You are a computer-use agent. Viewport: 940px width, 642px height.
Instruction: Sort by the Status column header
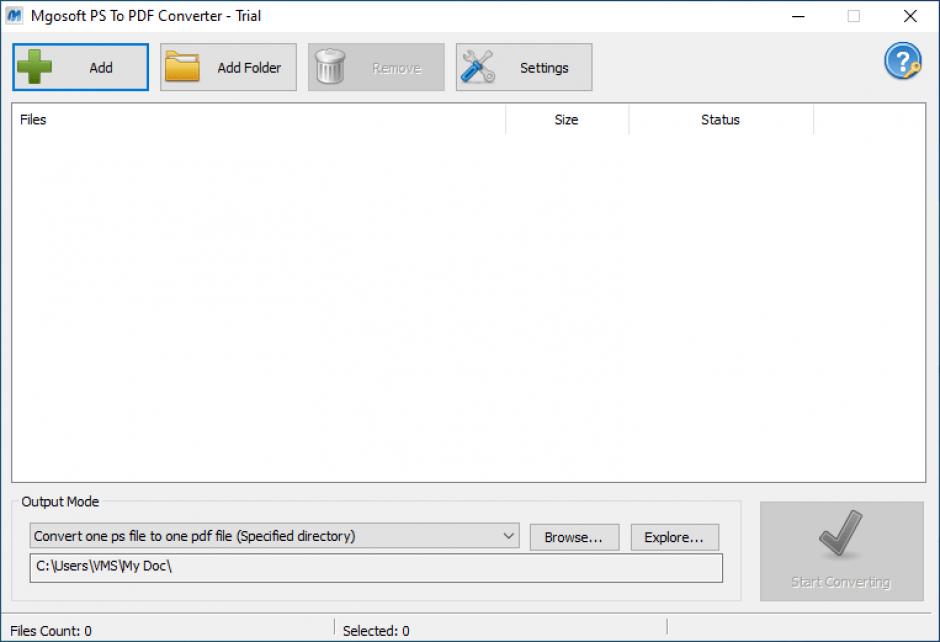coord(721,119)
